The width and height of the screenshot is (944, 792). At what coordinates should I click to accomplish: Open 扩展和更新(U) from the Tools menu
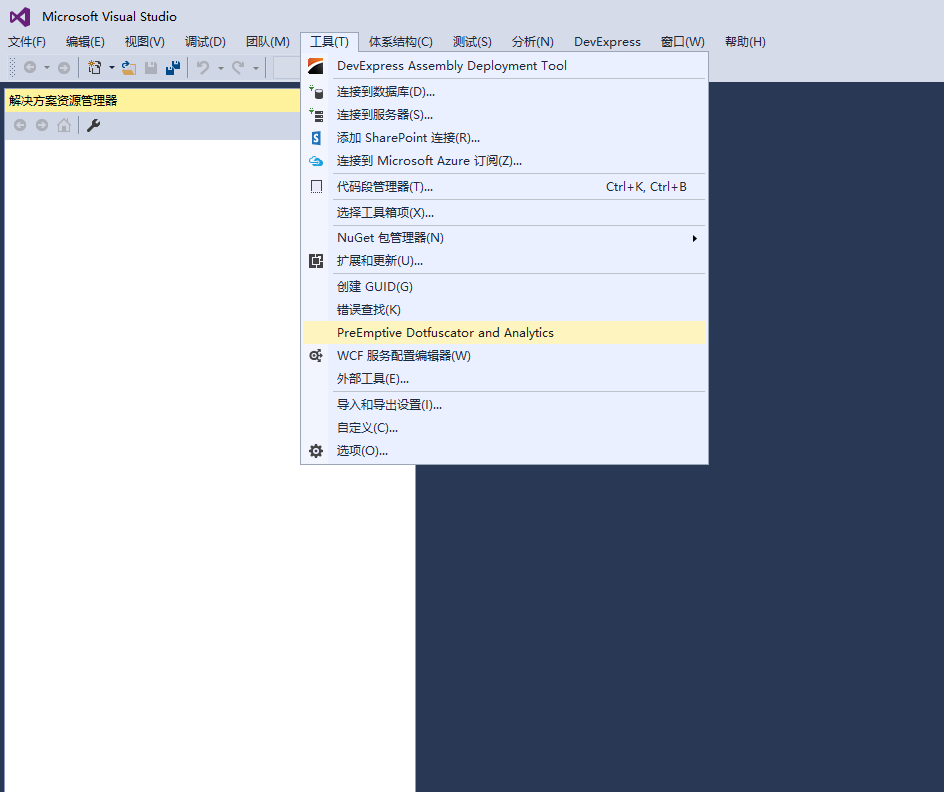pyautogui.click(x=381, y=261)
